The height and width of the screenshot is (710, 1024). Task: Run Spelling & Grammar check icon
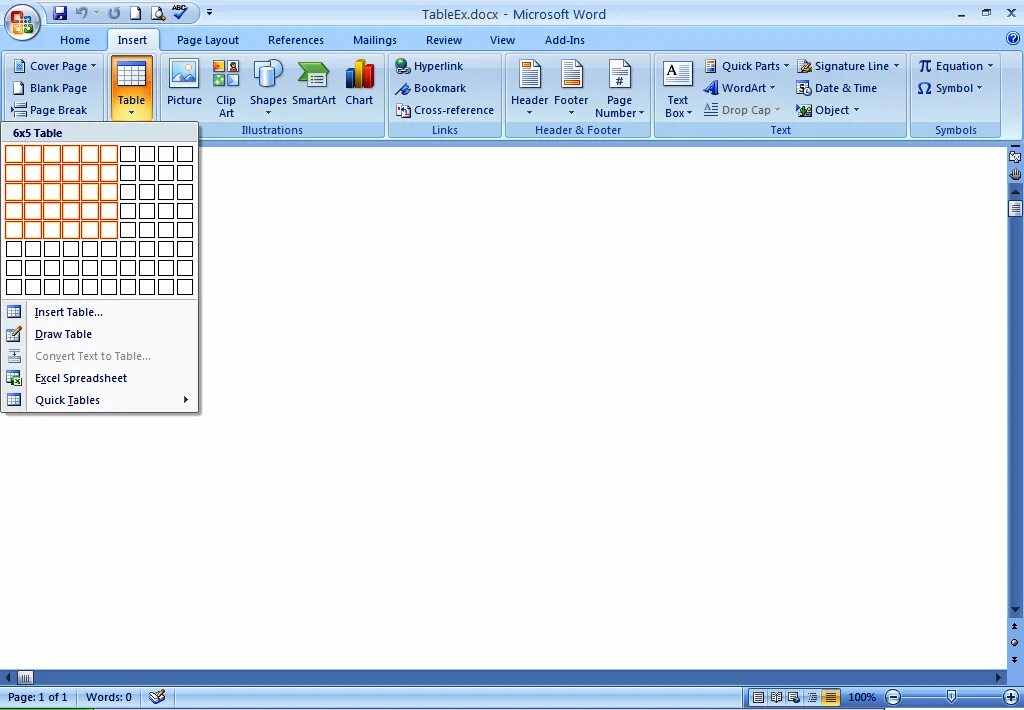179,12
